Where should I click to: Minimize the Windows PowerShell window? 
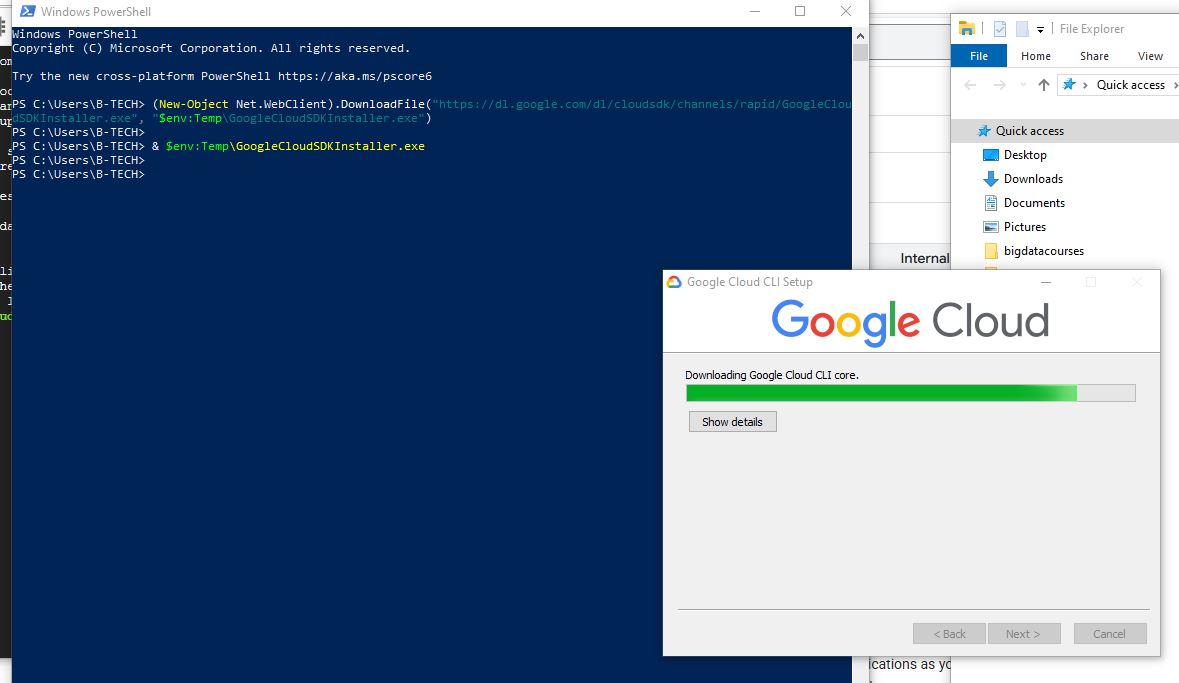(x=755, y=11)
